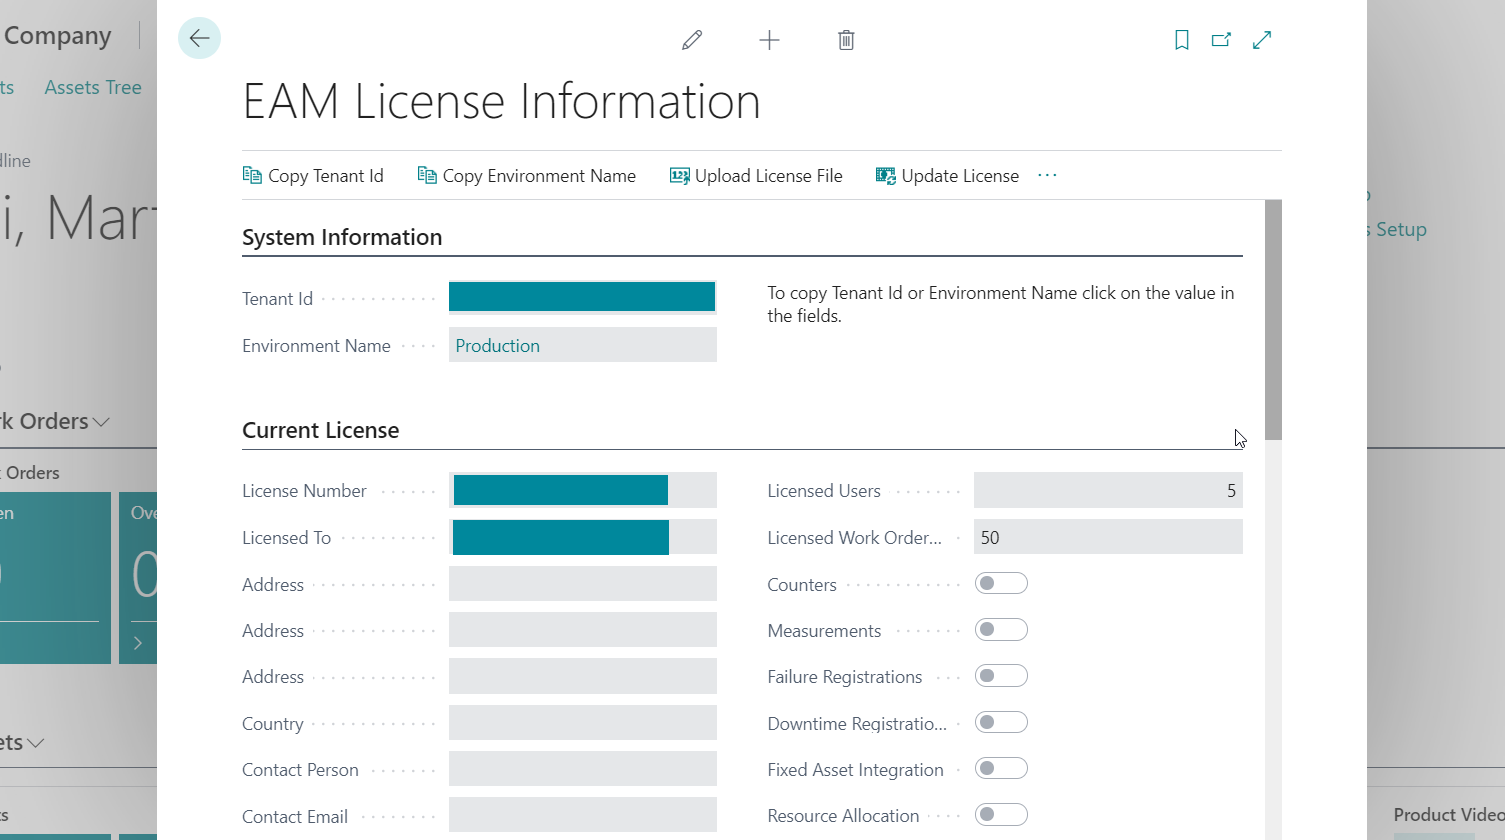Click the trash delete icon

[846, 40]
